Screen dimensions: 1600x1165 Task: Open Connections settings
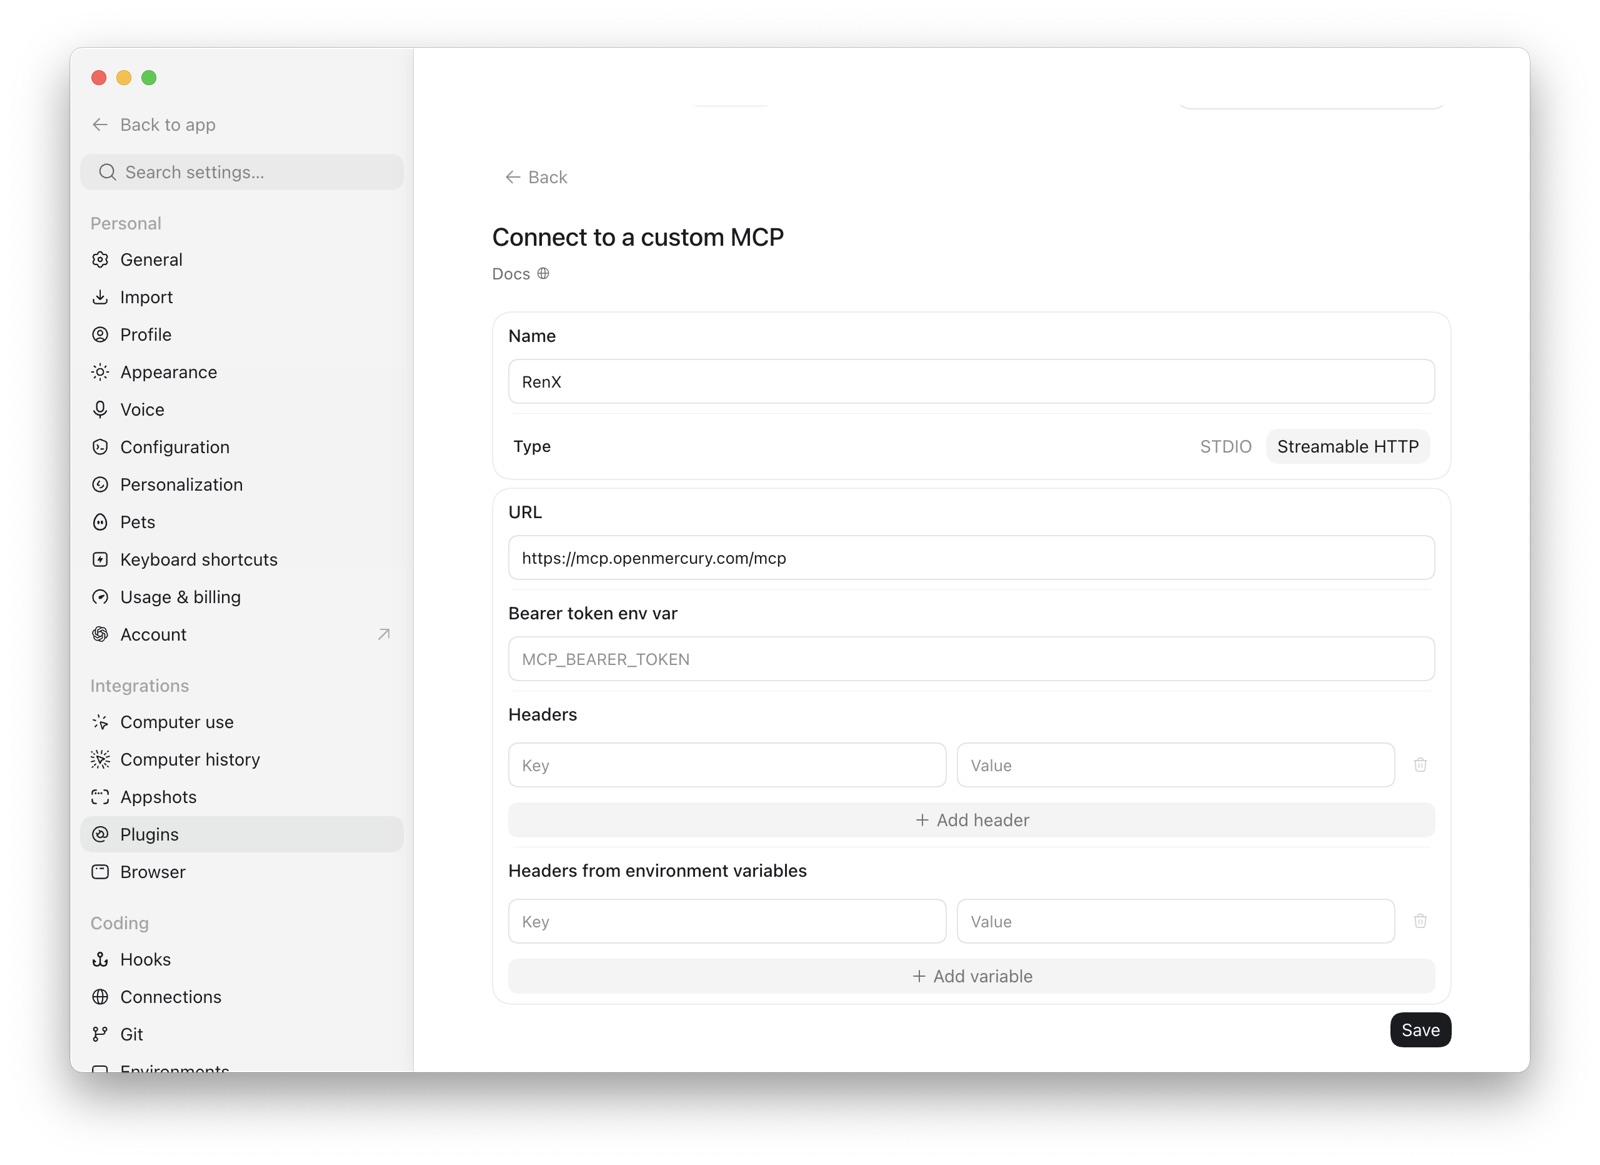coord(242,997)
